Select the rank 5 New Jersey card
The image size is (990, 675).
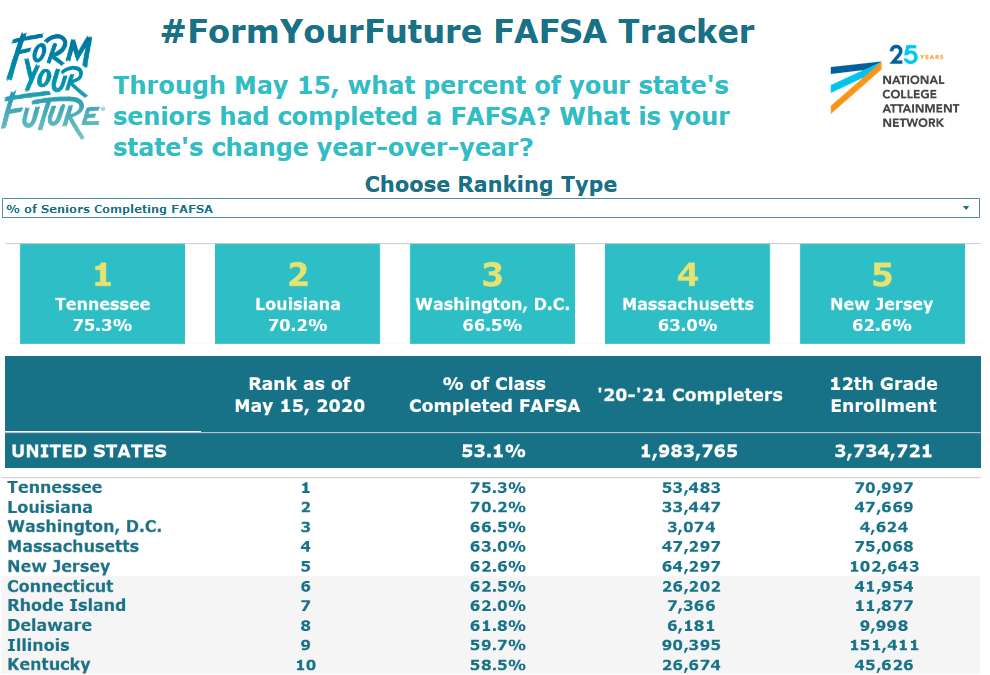click(882, 294)
